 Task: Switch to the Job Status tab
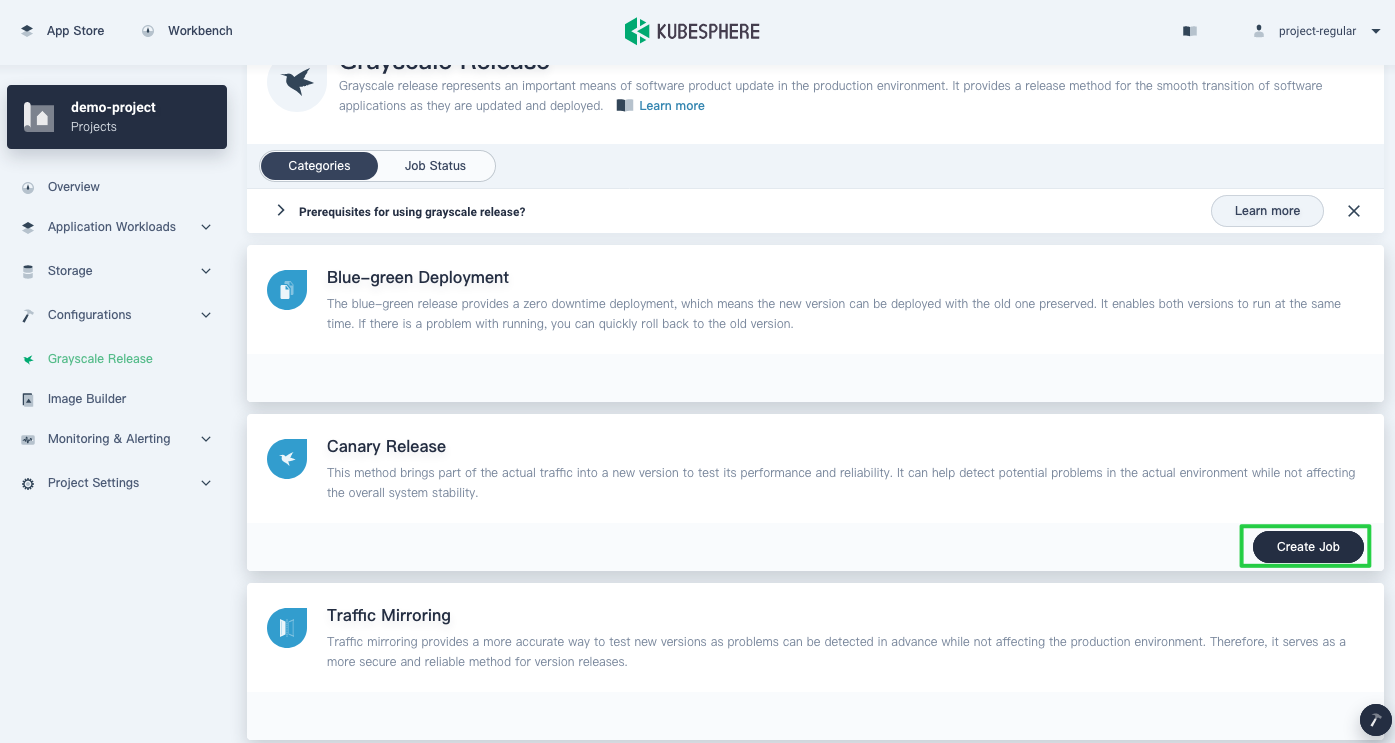[435, 166]
